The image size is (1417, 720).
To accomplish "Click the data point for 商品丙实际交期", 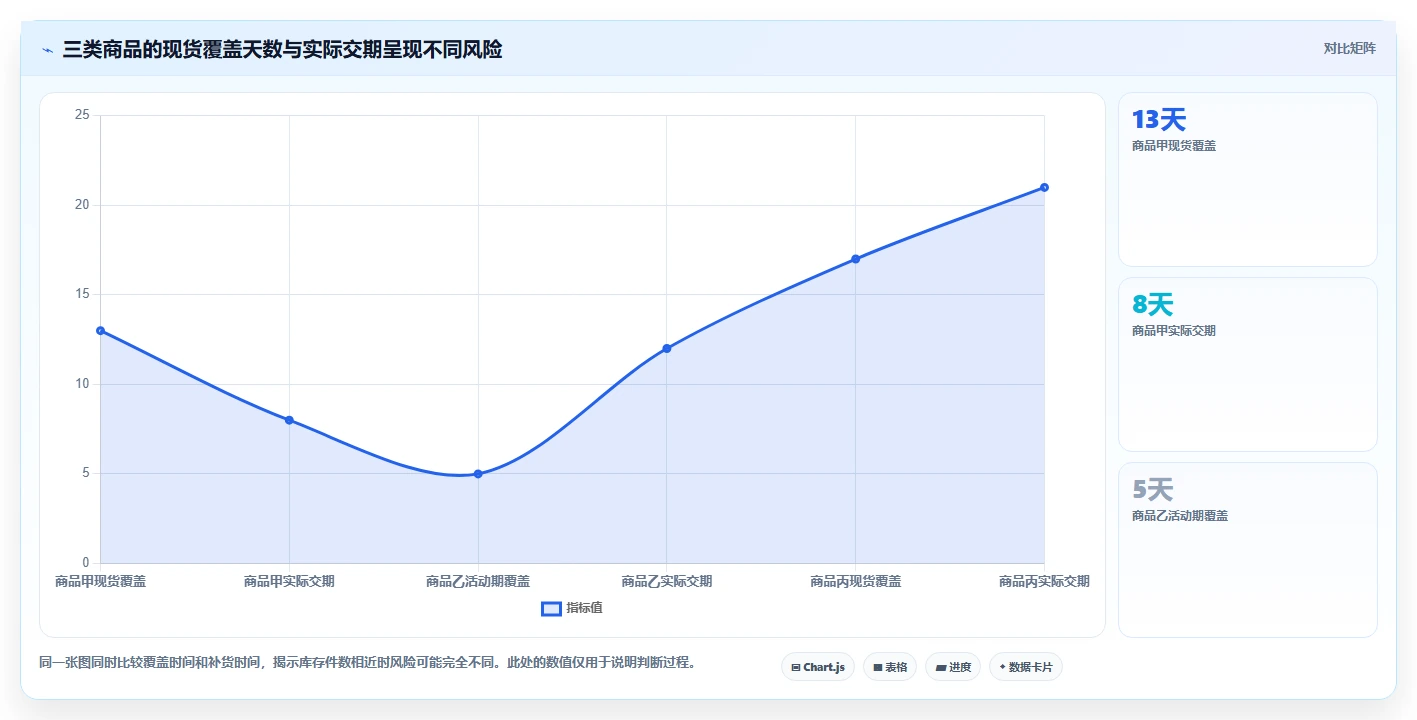I will 1044,187.
